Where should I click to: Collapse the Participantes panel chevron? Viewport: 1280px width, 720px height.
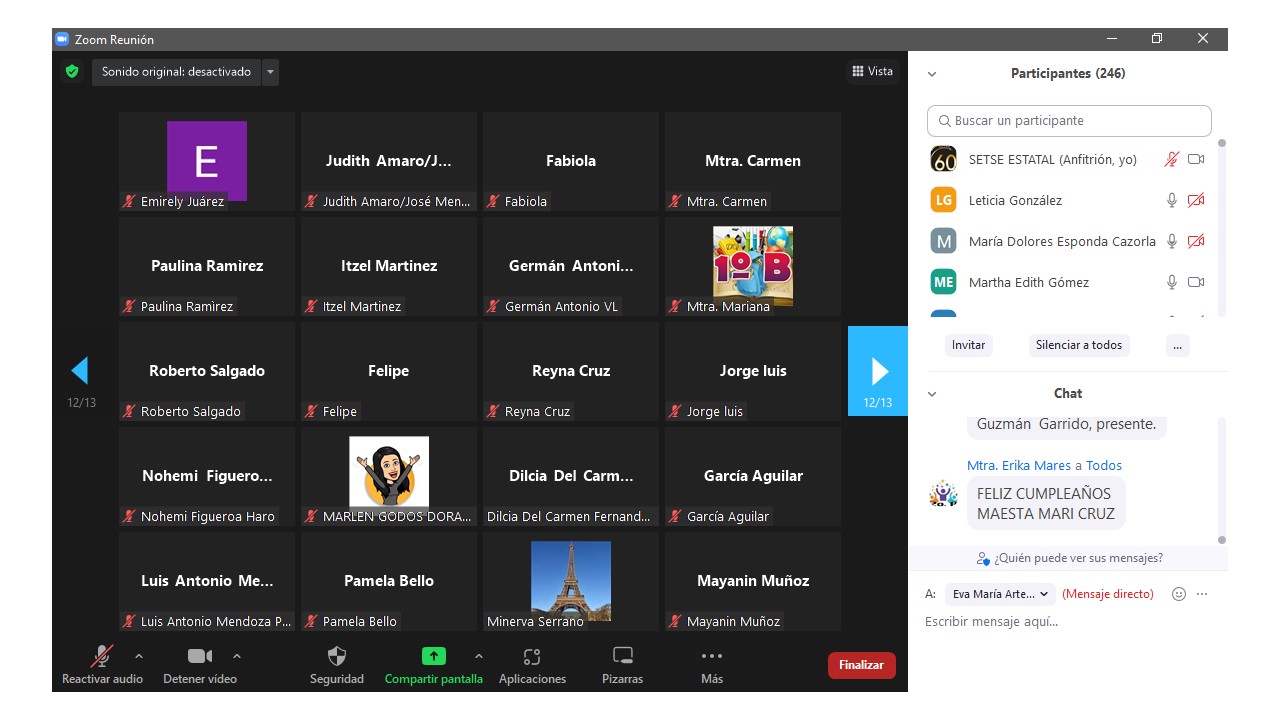932,74
